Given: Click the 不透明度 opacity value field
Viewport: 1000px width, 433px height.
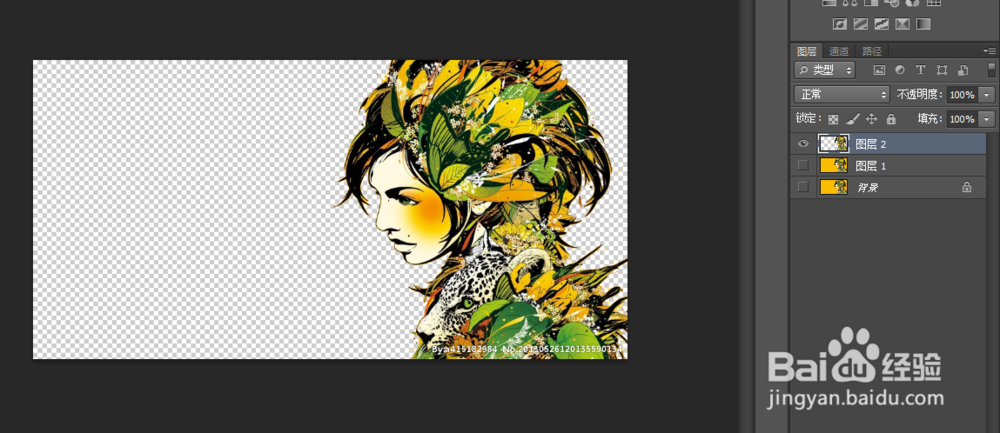Looking at the screenshot, I should click(x=961, y=94).
